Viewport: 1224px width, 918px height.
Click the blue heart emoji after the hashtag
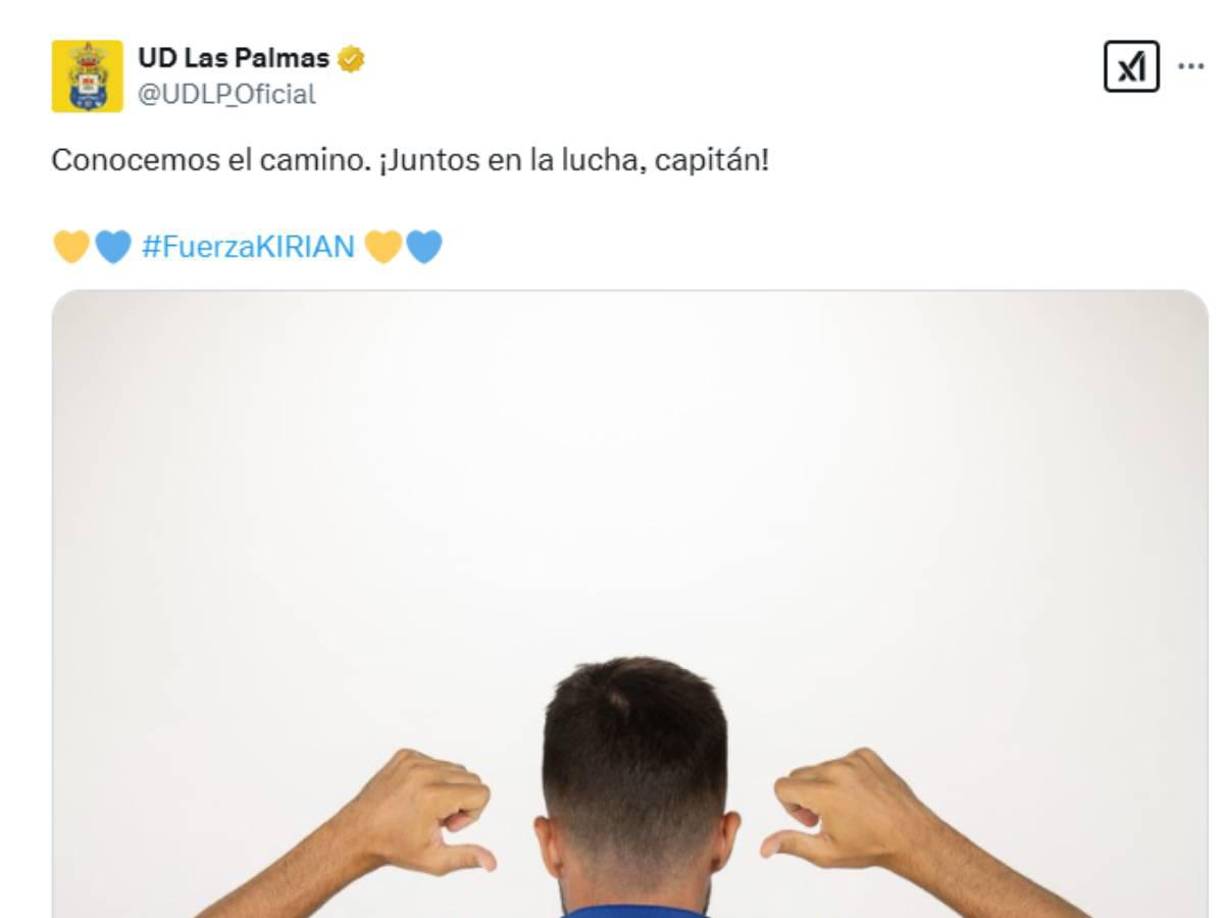pos(424,246)
